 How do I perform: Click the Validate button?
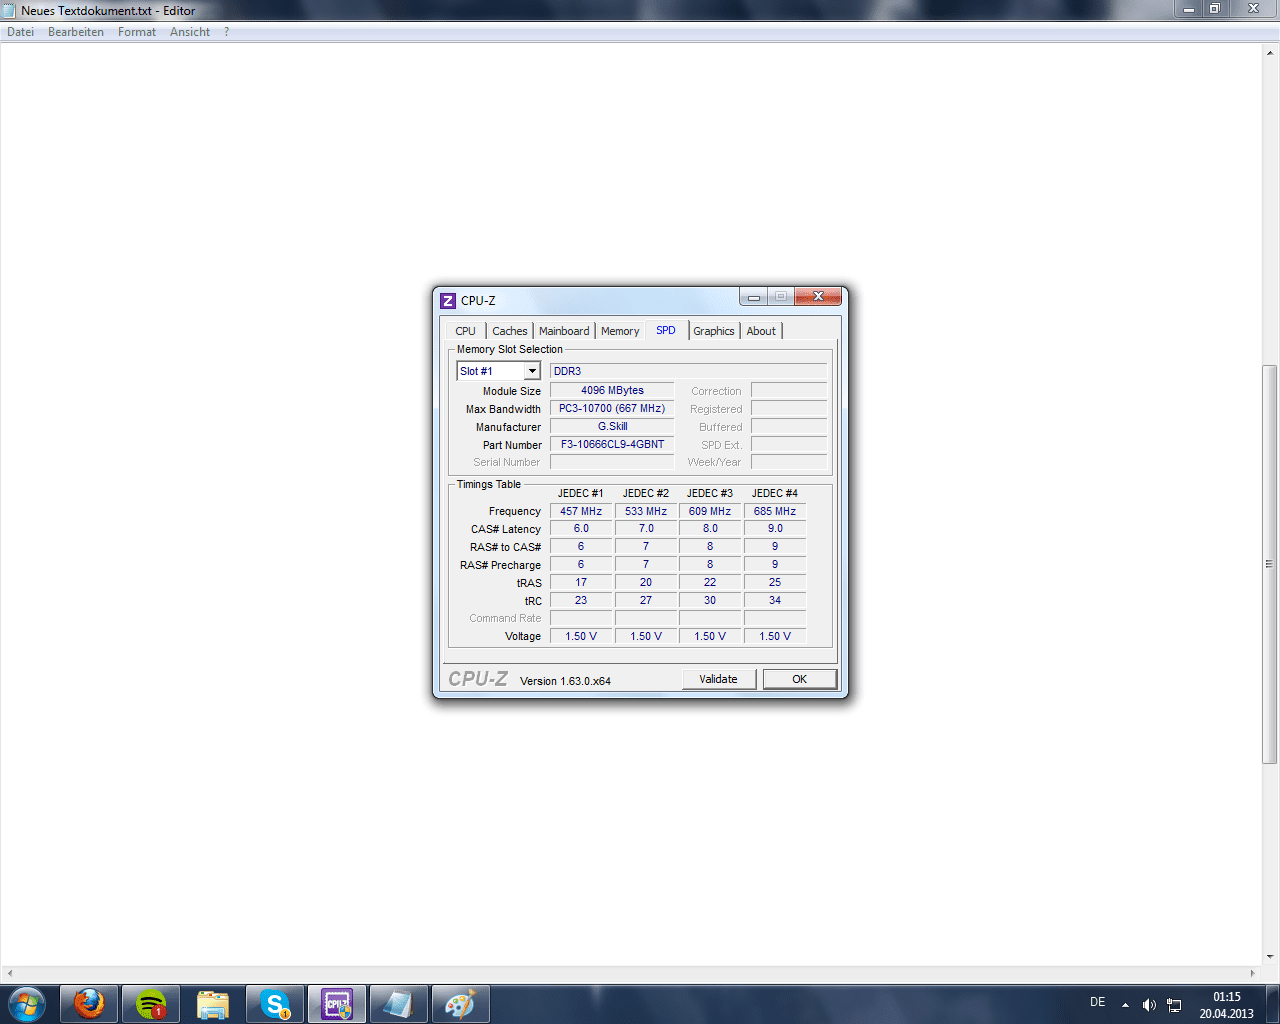point(718,679)
